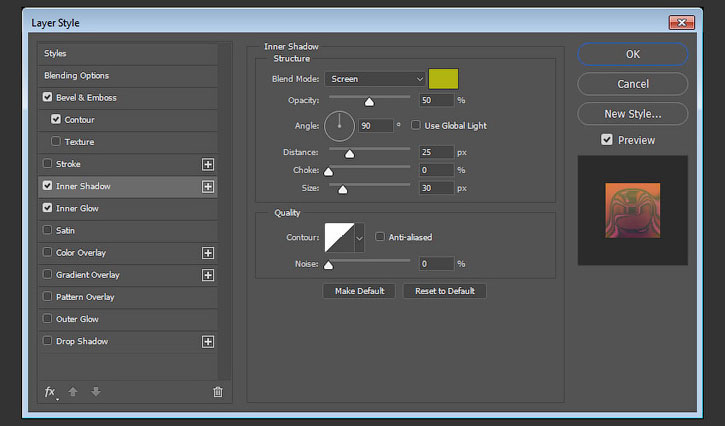Add another Stroke with plus icon
This screenshot has height=426, width=725.
pyautogui.click(x=208, y=164)
